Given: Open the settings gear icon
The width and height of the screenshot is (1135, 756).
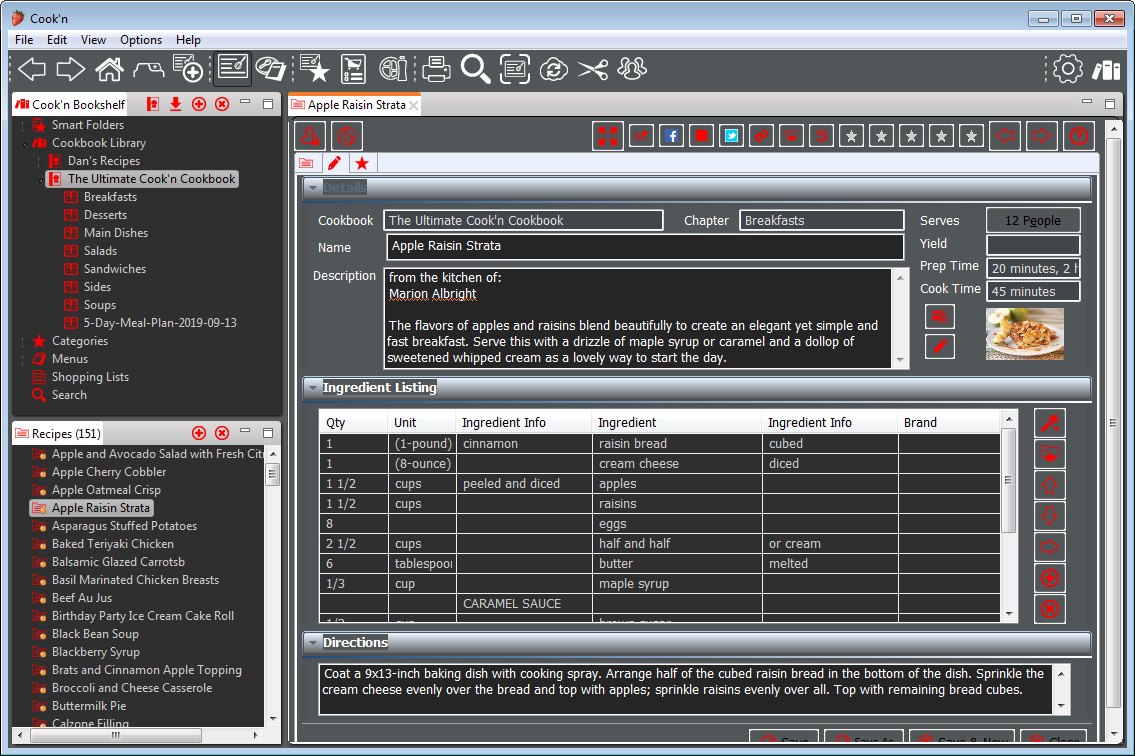Looking at the screenshot, I should pyautogui.click(x=1068, y=69).
